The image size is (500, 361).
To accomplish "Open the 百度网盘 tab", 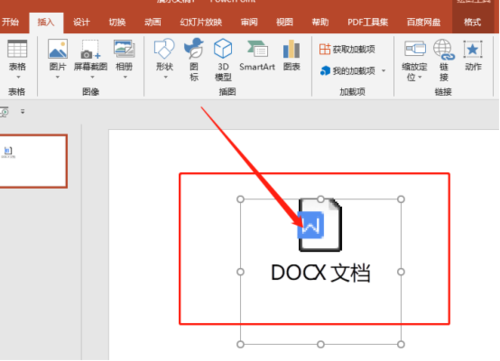I will pyautogui.click(x=424, y=22).
